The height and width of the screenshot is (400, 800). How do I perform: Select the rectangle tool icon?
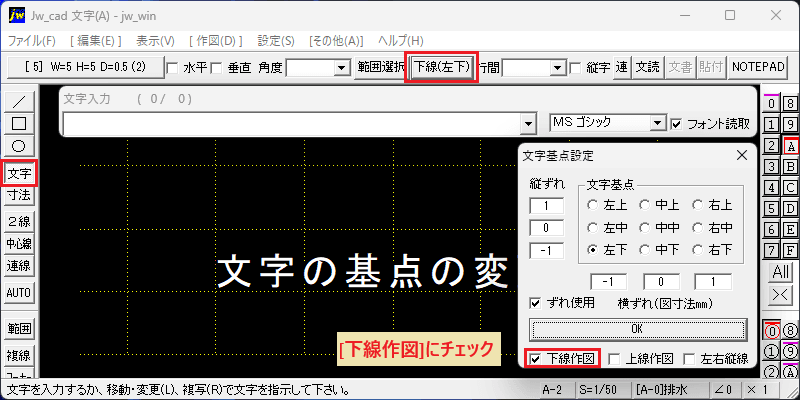coord(19,123)
